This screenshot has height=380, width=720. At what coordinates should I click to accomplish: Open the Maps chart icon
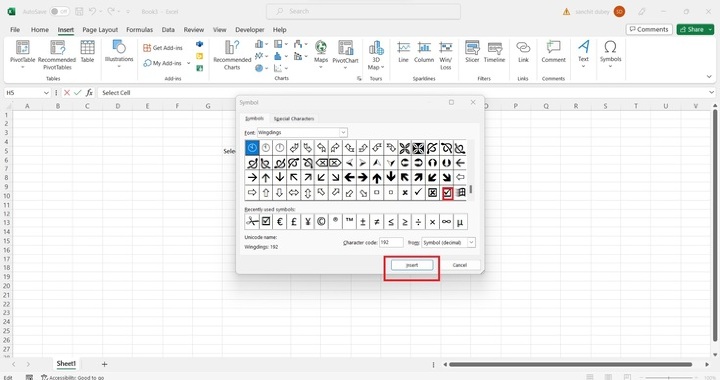pos(321,54)
